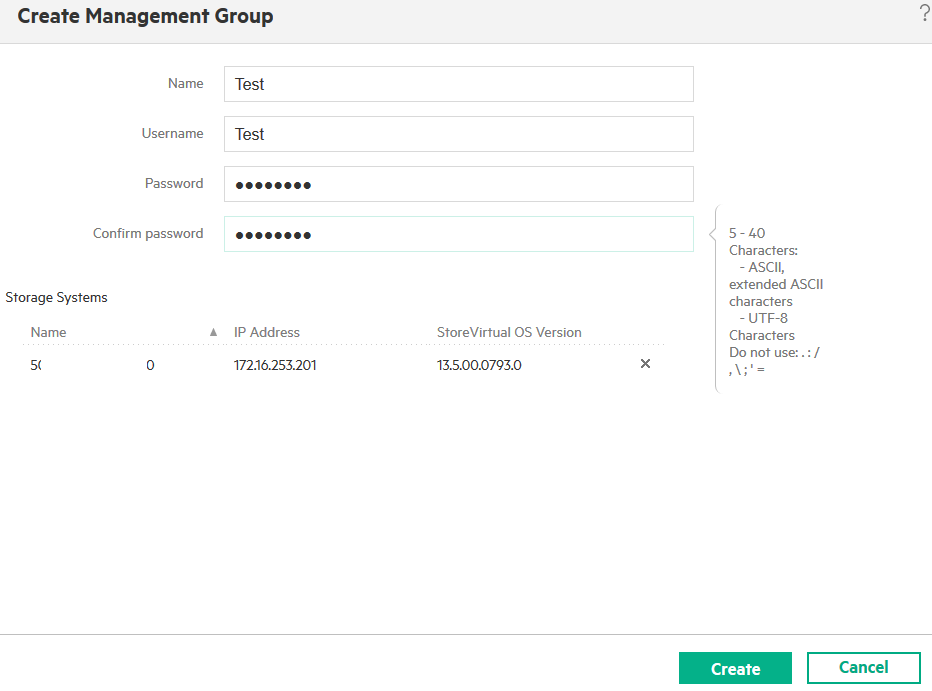
Task: Click the Username input field
Action: pyautogui.click(x=458, y=134)
